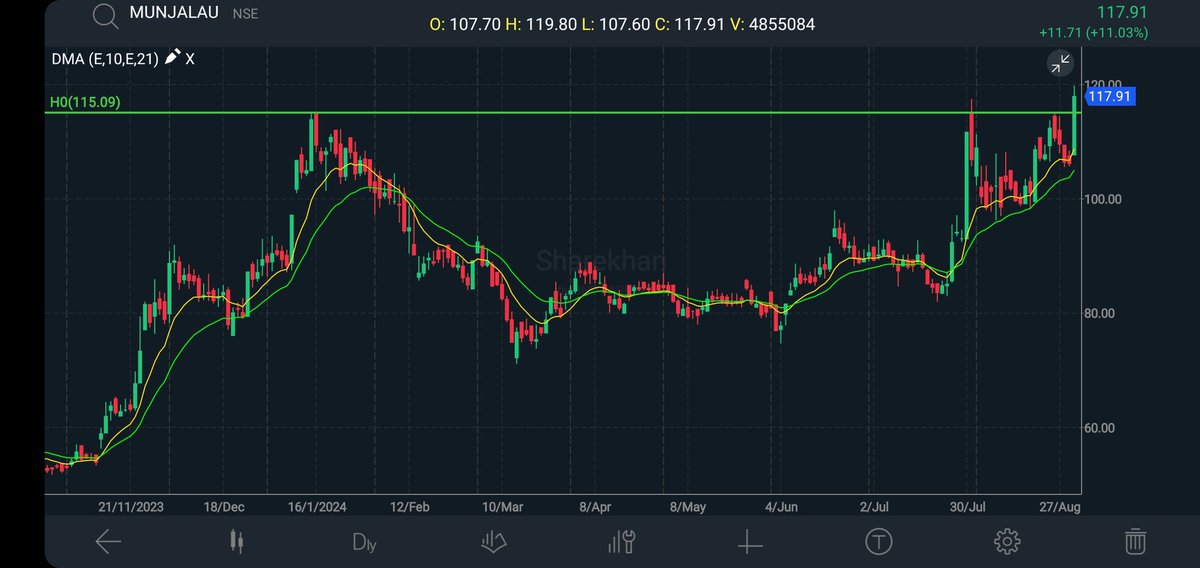
Task: Click the 21/11/2023 date axis label
Action: pos(133,507)
